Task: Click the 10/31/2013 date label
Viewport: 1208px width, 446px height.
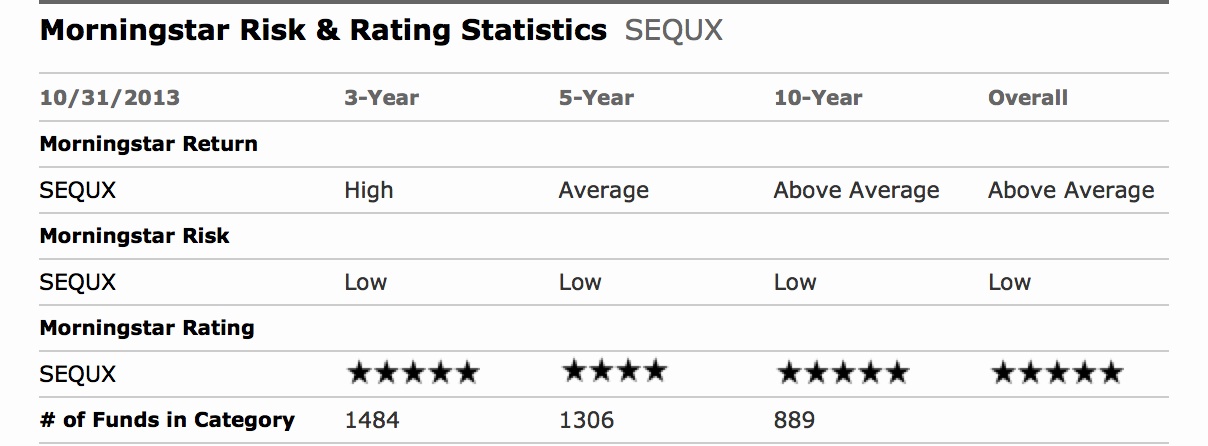Action: (x=110, y=98)
